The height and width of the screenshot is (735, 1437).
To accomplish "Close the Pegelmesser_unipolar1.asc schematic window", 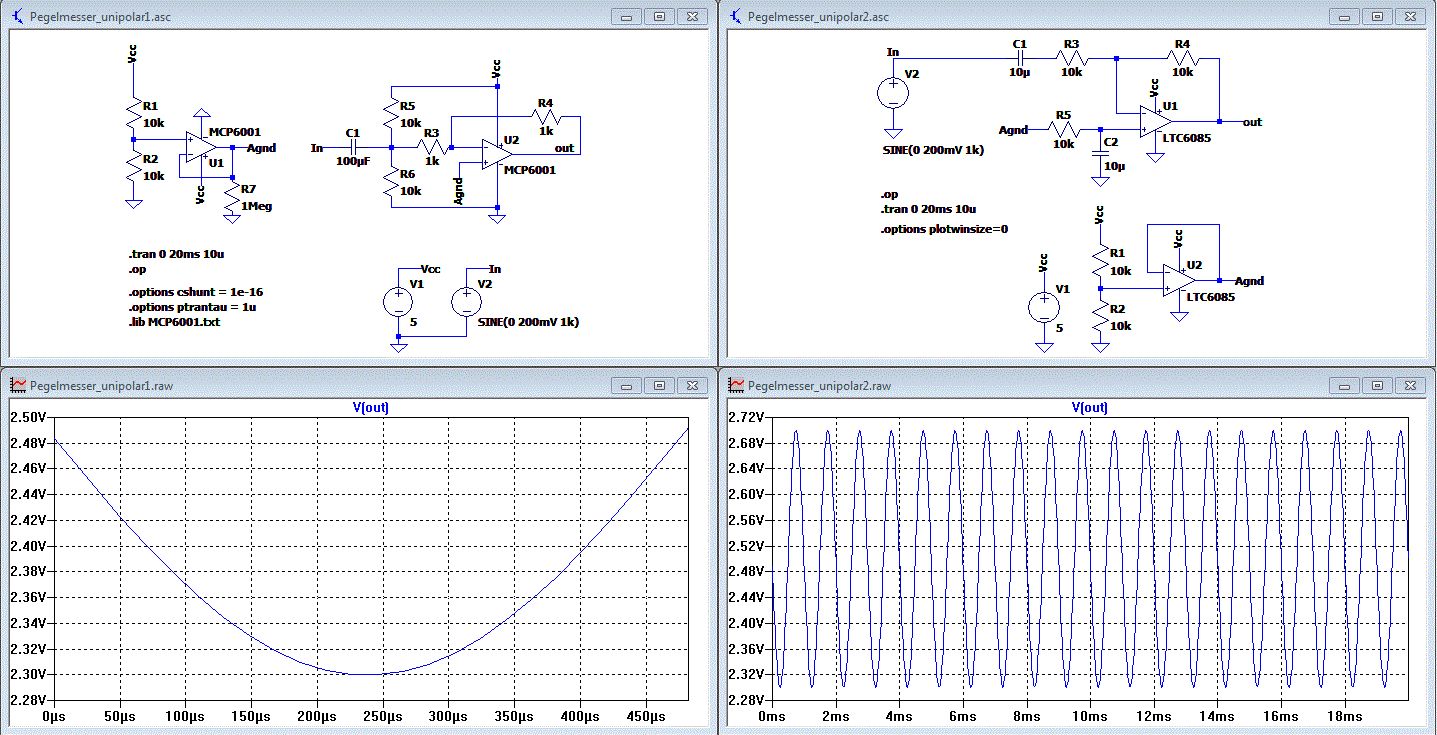I will click(x=692, y=17).
